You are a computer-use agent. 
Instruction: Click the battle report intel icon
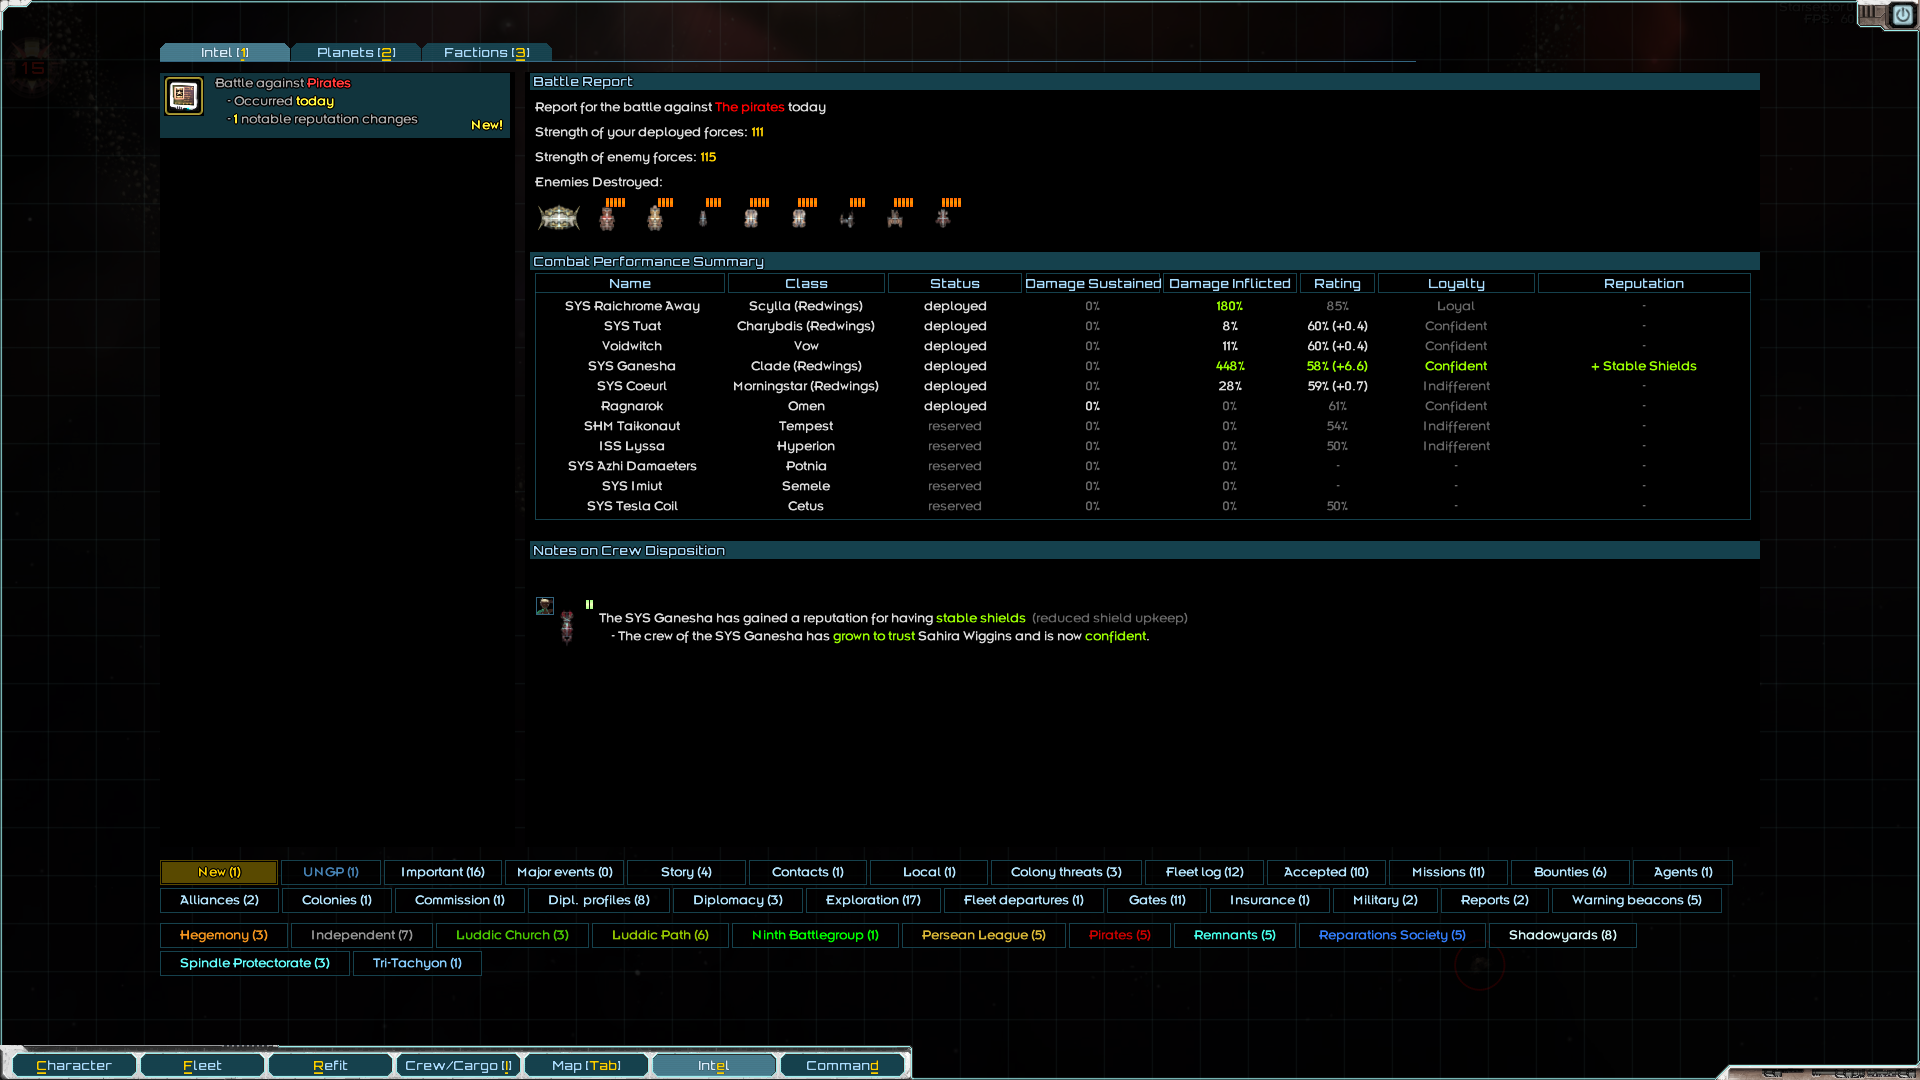click(184, 97)
